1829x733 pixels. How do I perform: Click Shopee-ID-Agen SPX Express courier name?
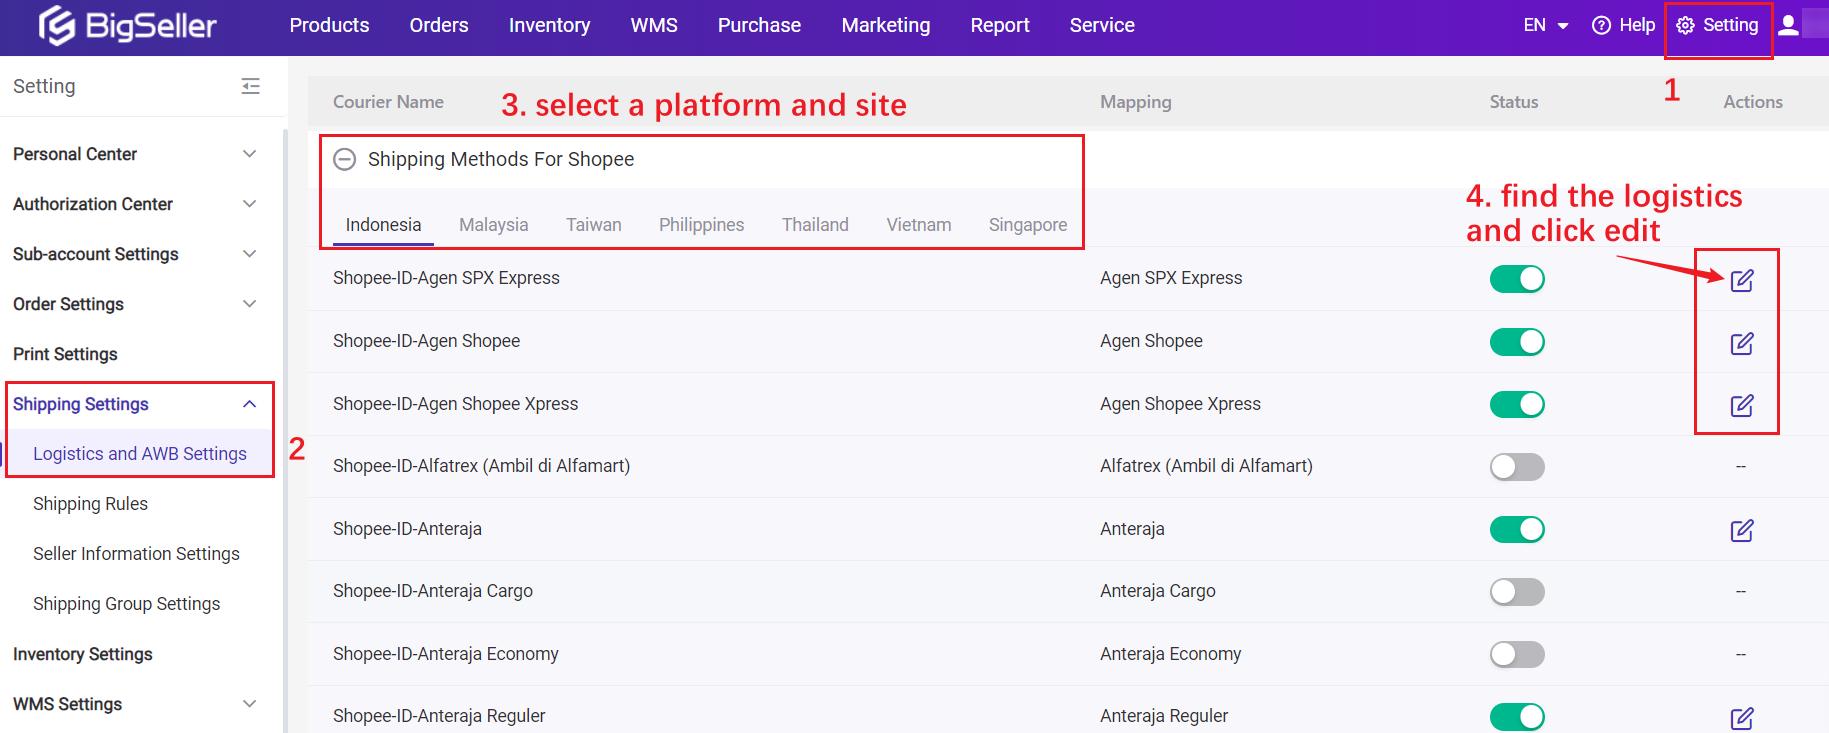tap(446, 278)
